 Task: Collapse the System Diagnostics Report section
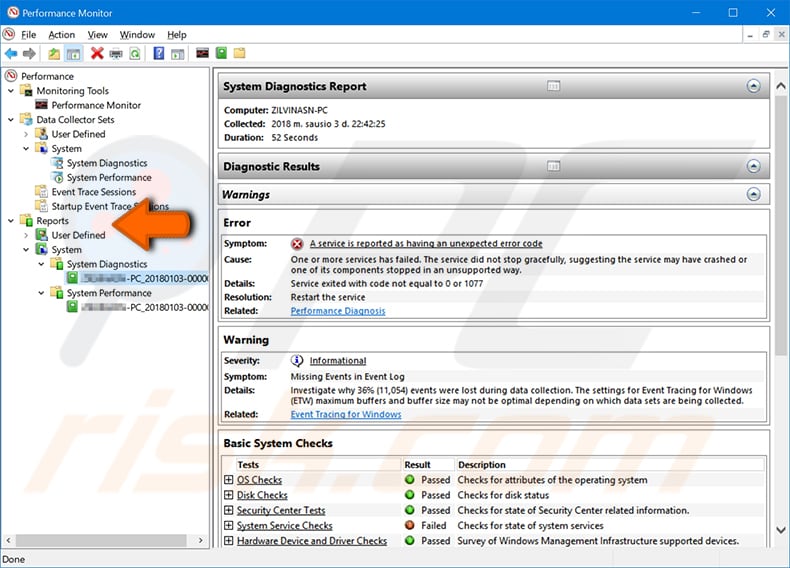click(x=753, y=86)
